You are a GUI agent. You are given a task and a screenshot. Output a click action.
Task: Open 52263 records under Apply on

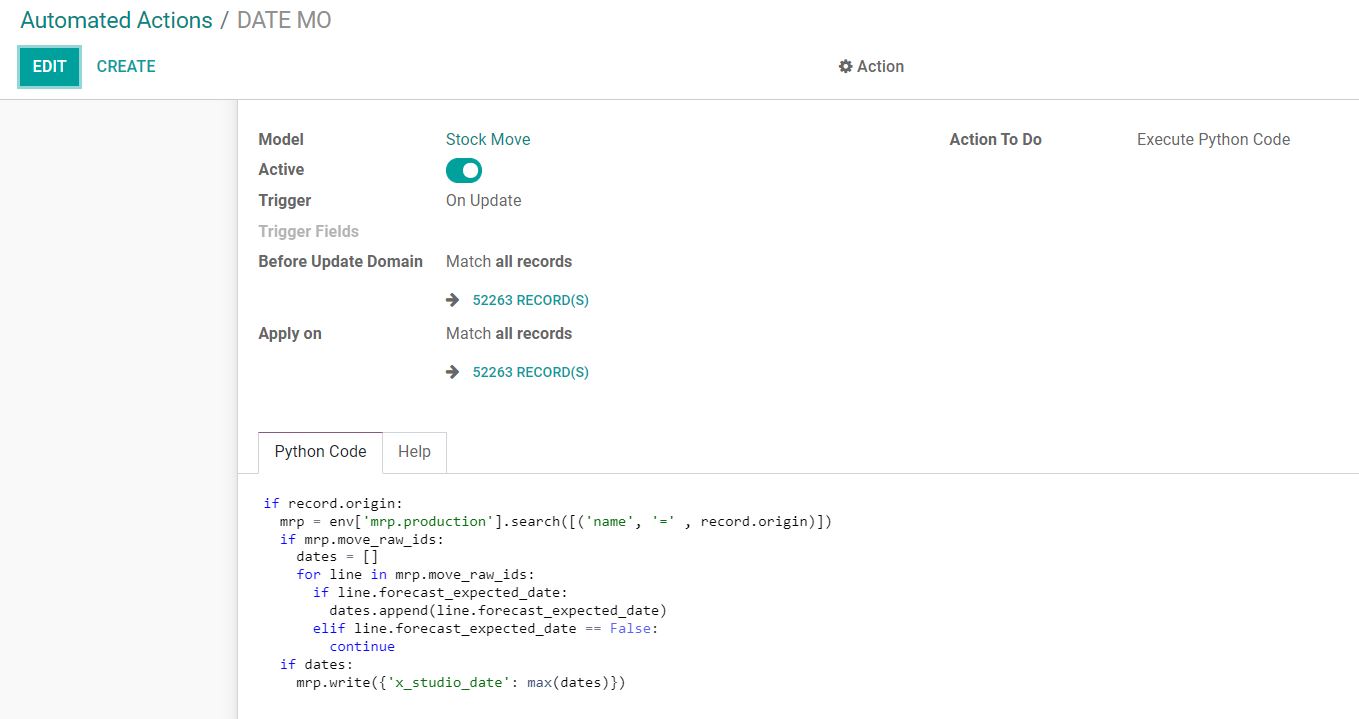[x=531, y=372]
